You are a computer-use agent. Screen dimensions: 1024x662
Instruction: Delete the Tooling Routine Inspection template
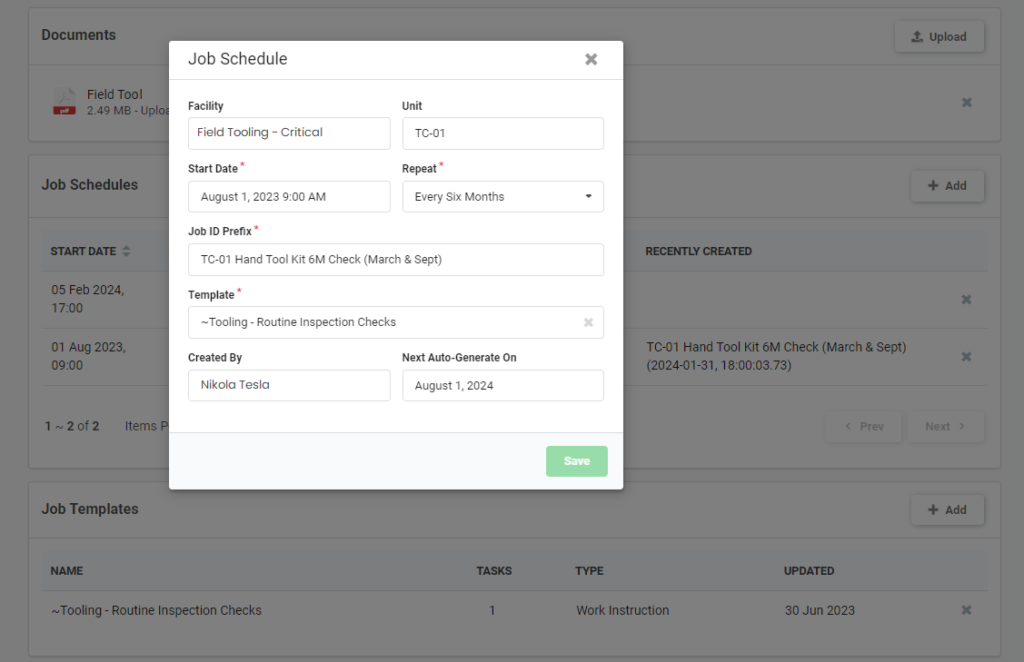(x=967, y=610)
